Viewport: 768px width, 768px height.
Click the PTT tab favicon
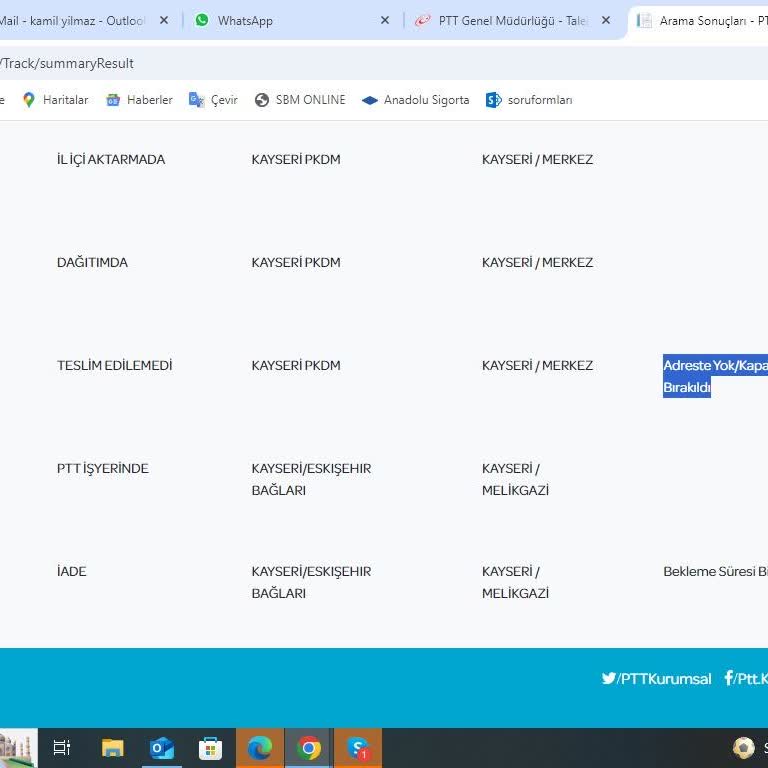pyautogui.click(x=422, y=21)
